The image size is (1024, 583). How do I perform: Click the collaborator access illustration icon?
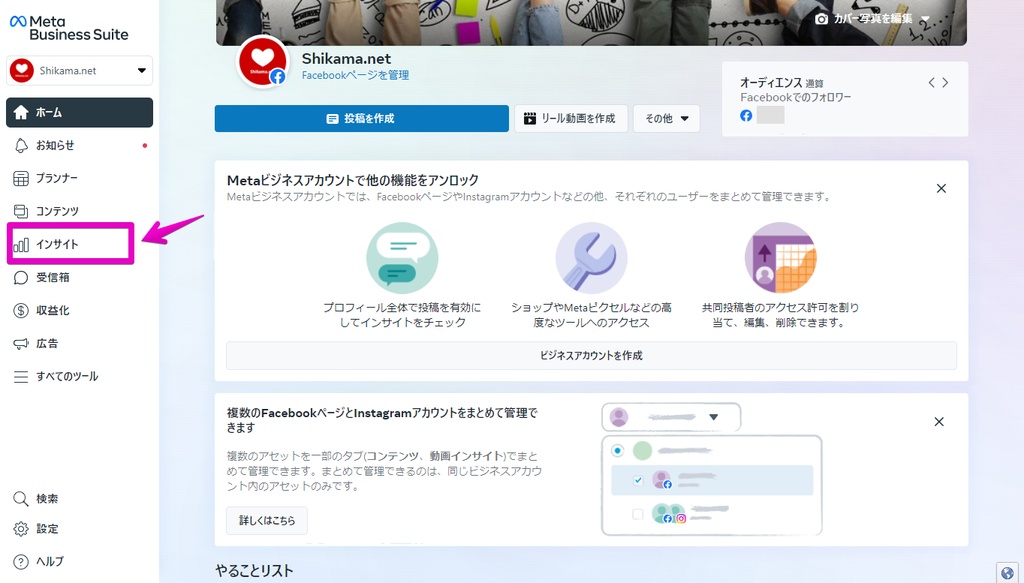click(x=780, y=259)
